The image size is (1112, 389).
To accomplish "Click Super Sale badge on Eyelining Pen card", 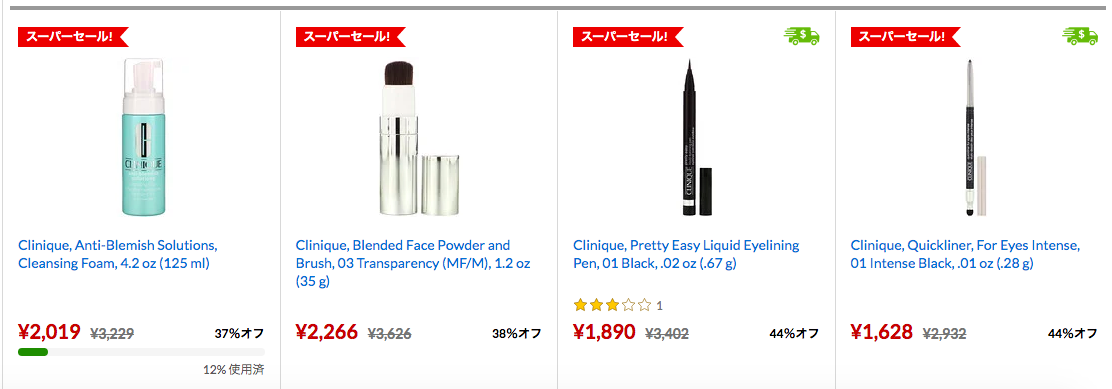I will (x=628, y=37).
